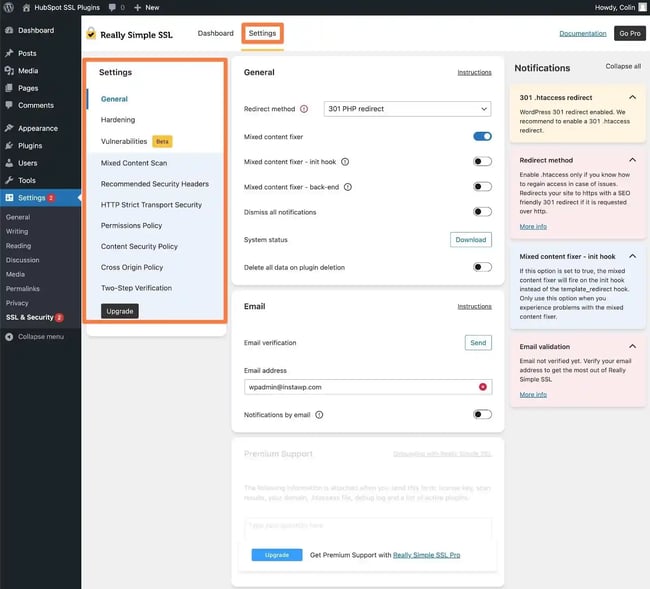This screenshot has width=650, height=589.
Task: Disable the Mixed content fixer toggle
Action: click(482, 136)
